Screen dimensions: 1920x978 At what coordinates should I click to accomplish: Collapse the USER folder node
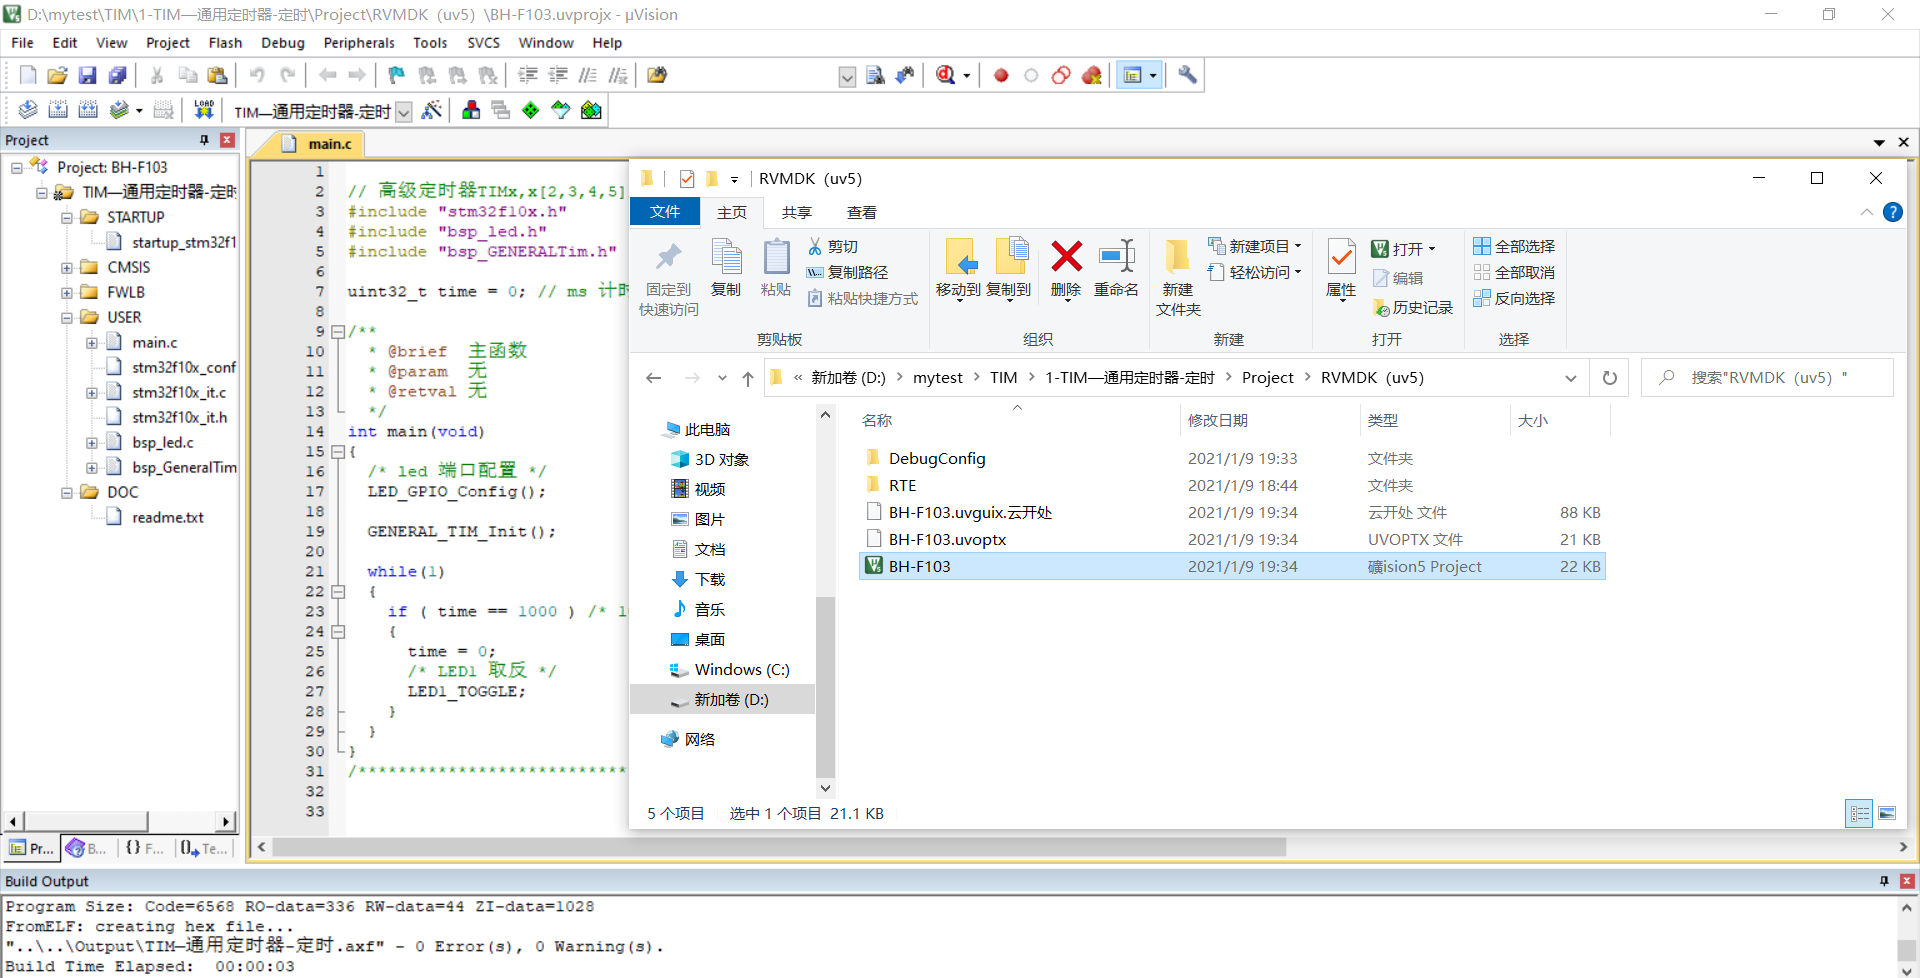(66, 317)
